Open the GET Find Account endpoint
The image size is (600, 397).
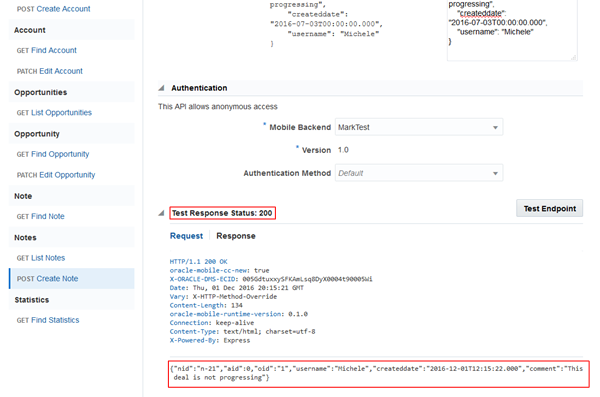click(x=47, y=50)
